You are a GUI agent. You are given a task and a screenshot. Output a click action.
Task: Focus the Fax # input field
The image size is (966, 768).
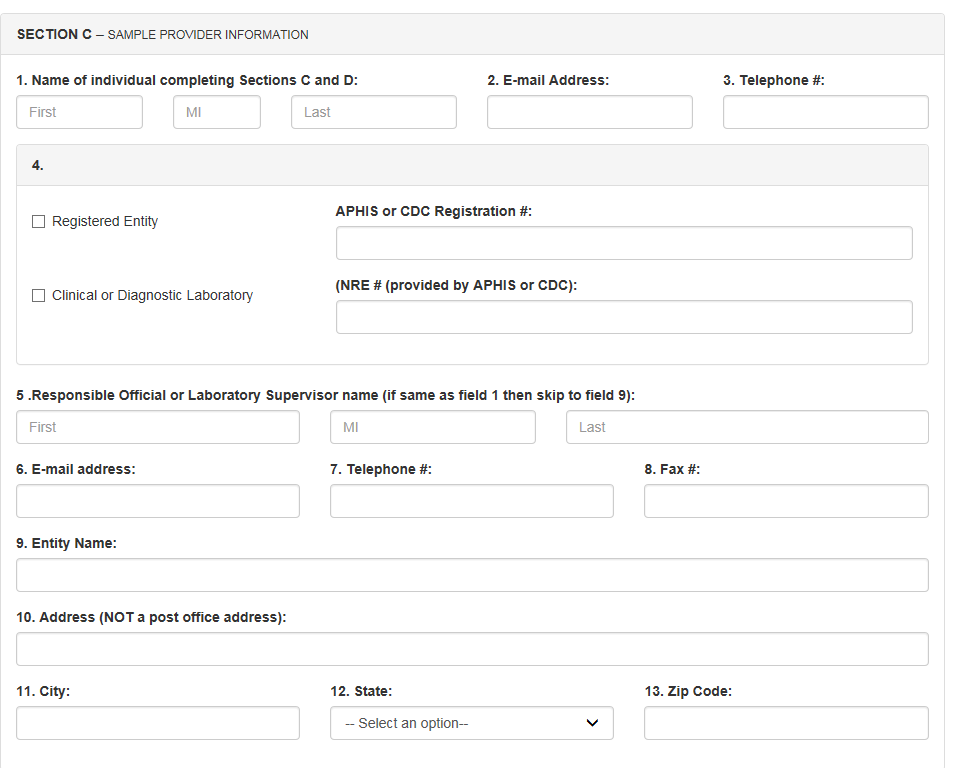click(785, 501)
